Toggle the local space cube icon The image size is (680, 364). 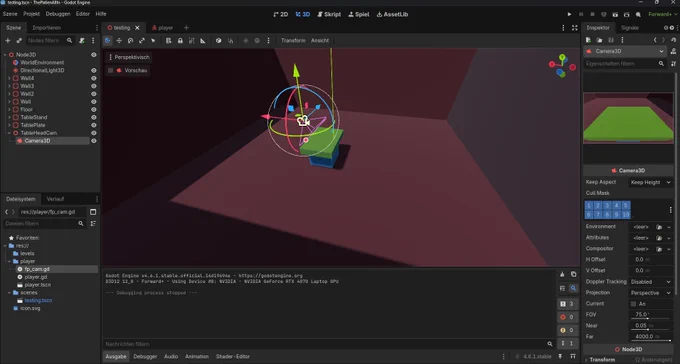point(219,40)
